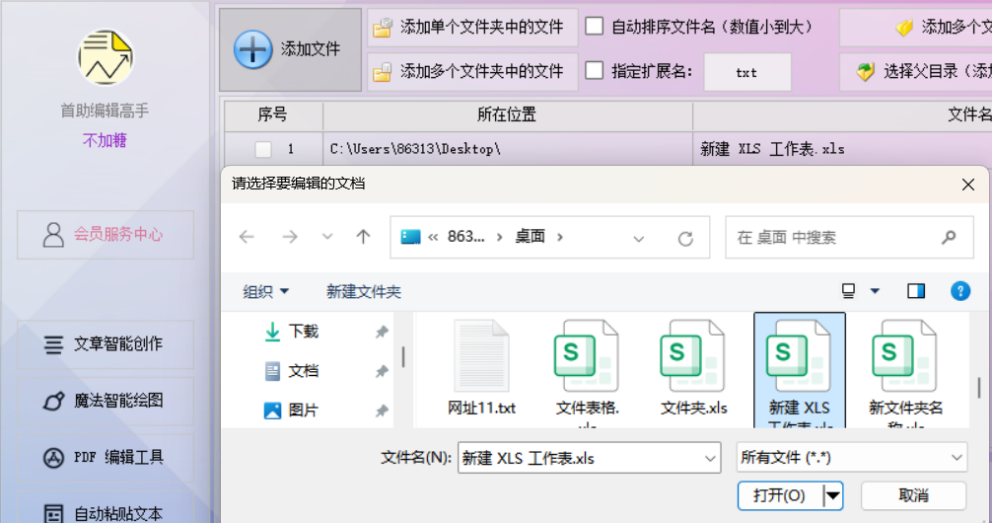The image size is (992, 523).
Task: Click the 所在位置 column header
Action: pos(507,114)
